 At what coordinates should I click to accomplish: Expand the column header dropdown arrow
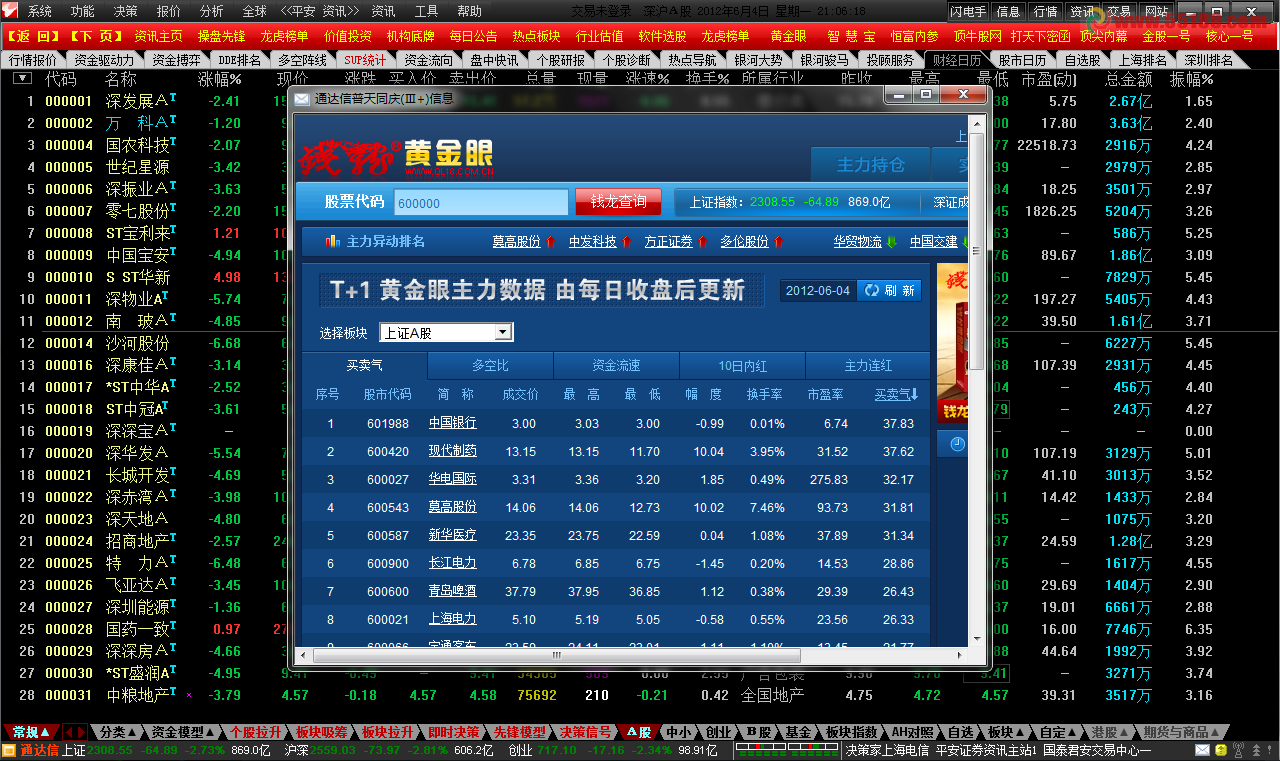tap(22, 78)
